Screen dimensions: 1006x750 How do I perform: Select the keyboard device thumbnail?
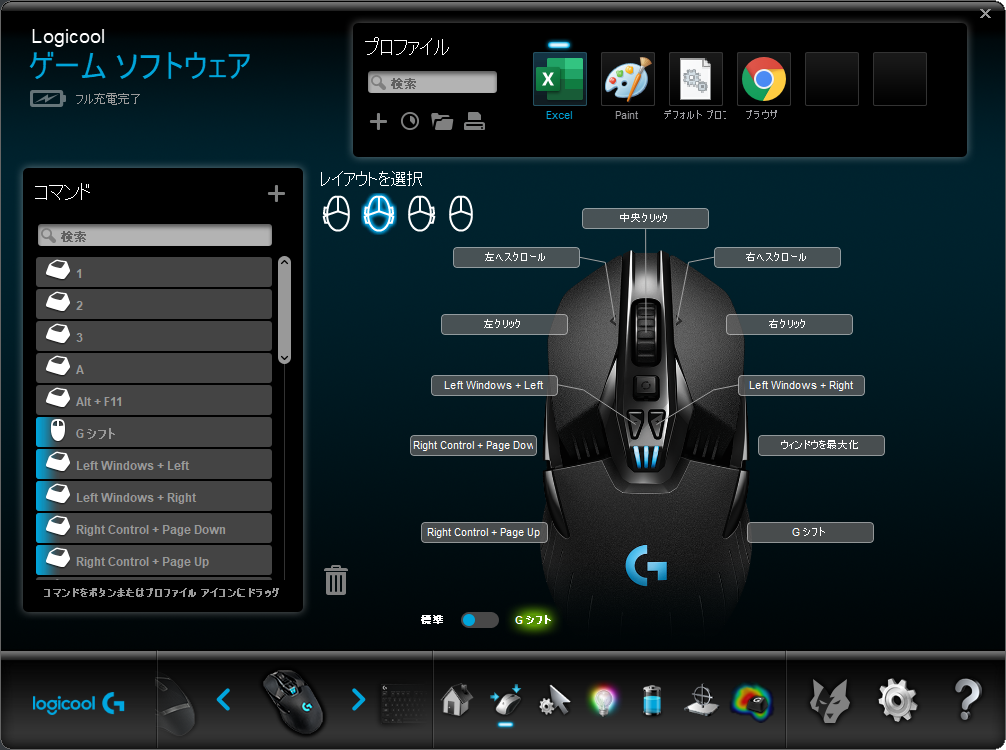[x=404, y=704]
